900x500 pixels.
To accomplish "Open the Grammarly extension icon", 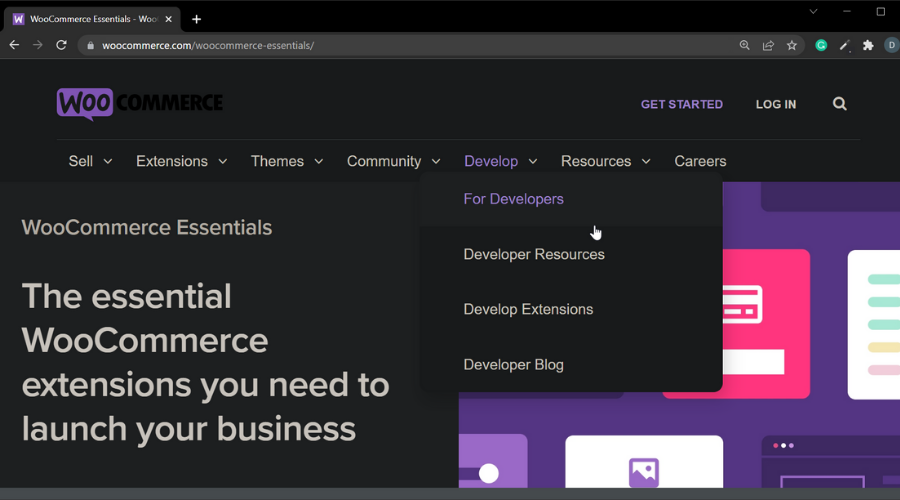I will [821, 45].
